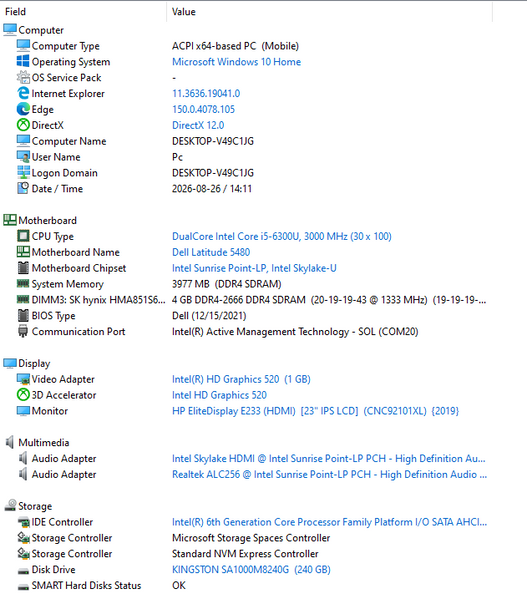
Task: Click the 3D Accelerator icon
Action: [23, 395]
